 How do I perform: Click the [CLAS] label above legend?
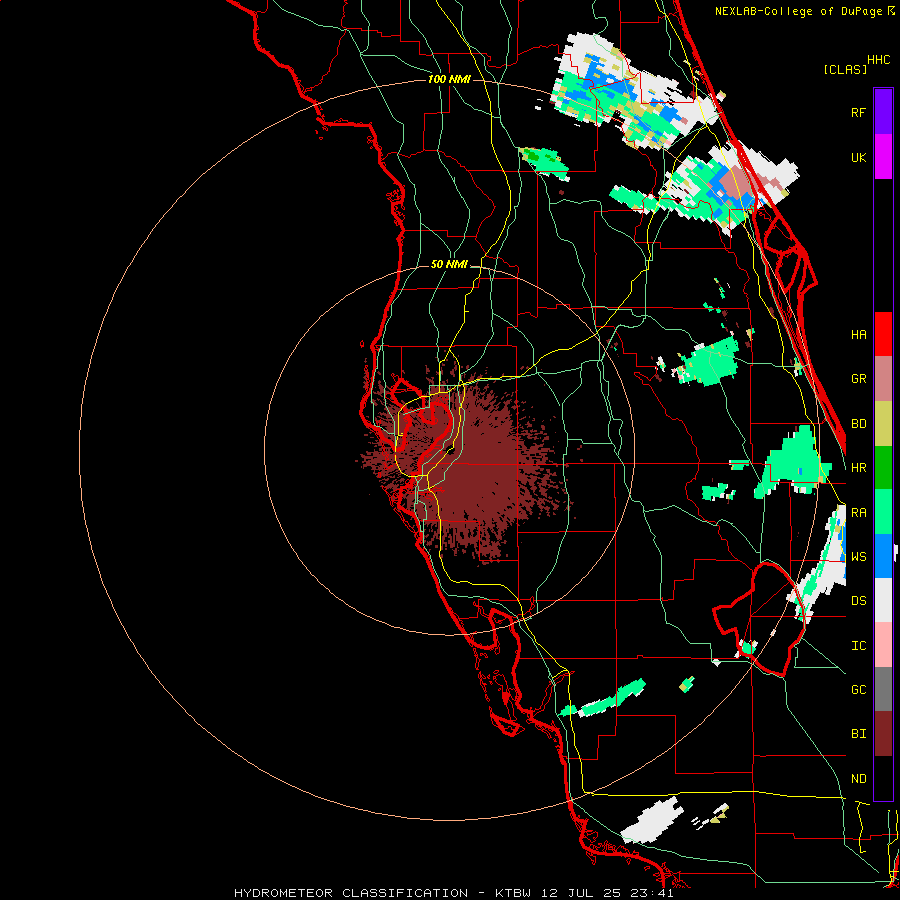coord(845,70)
